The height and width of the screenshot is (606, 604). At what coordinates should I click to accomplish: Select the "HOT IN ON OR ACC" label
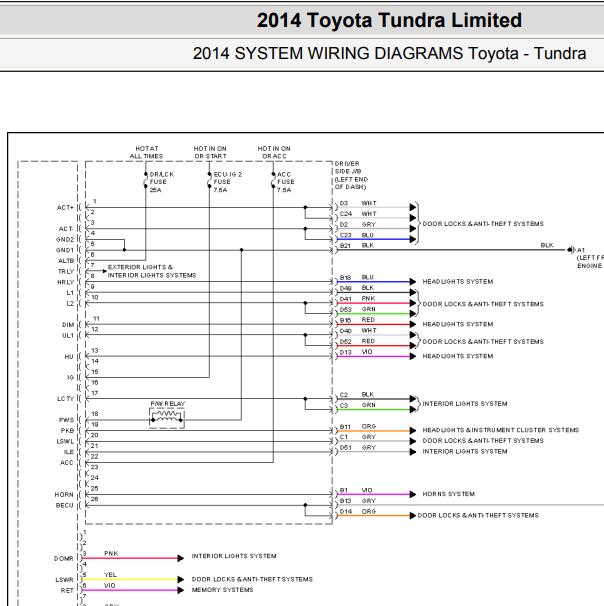click(x=274, y=152)
